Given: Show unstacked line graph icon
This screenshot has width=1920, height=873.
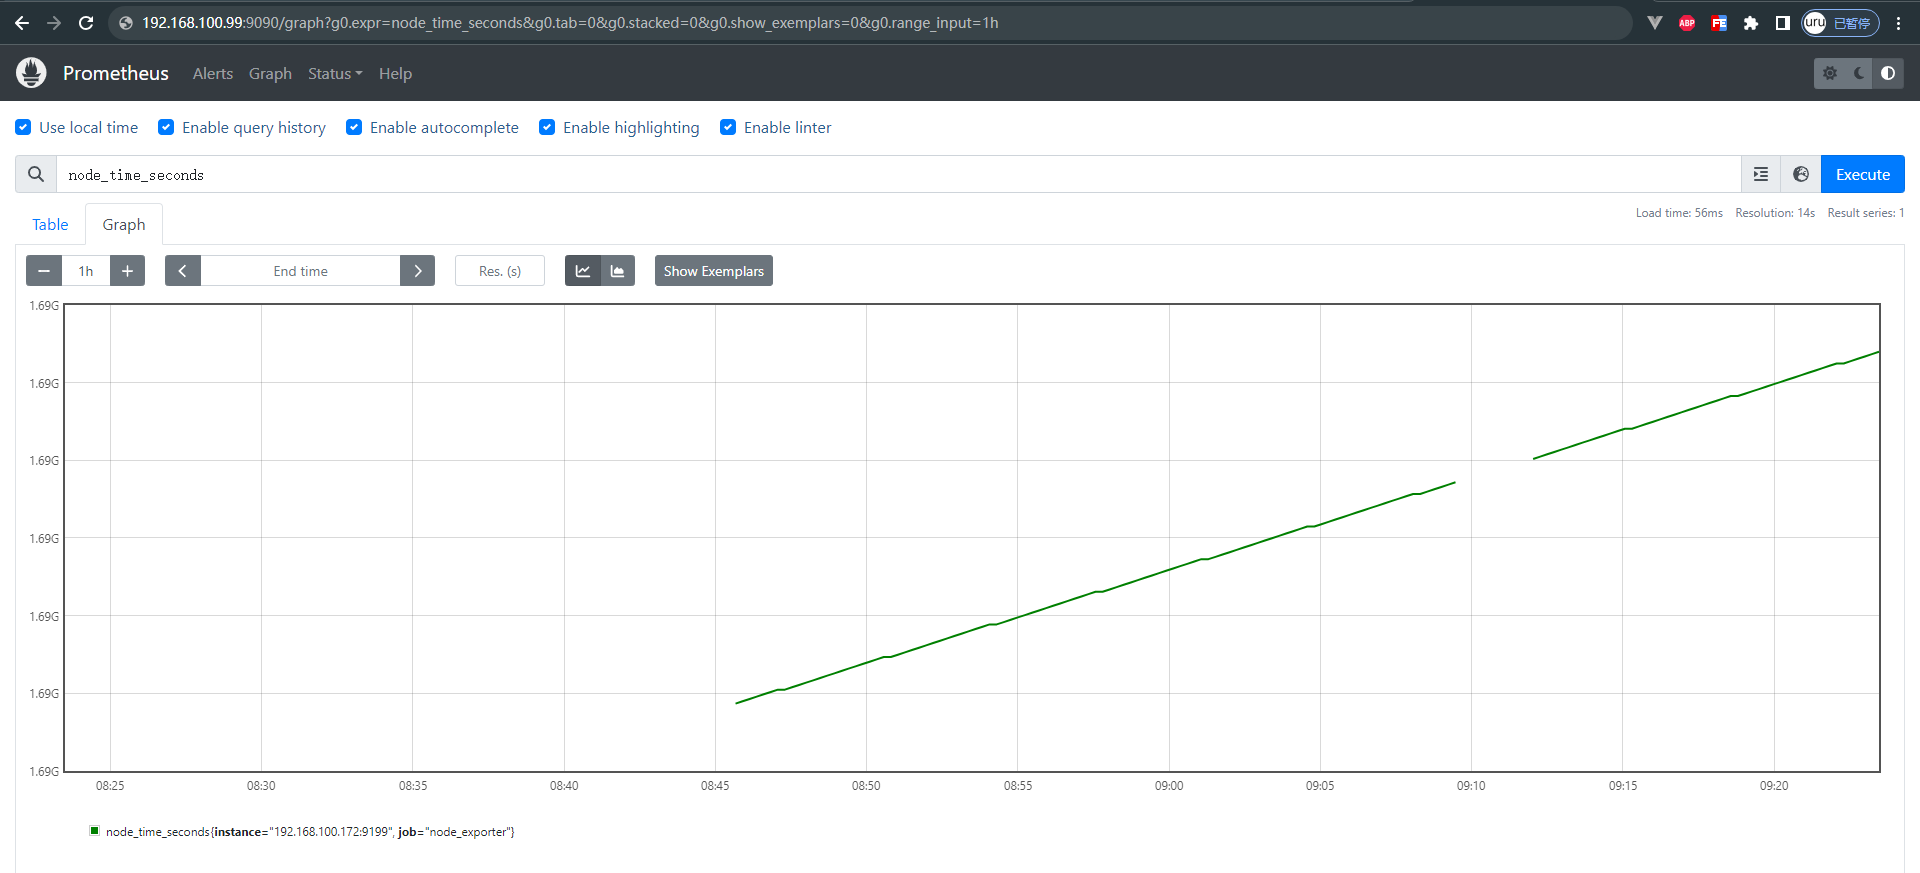Looking at the screenshot, I should (x=583, y=271).
